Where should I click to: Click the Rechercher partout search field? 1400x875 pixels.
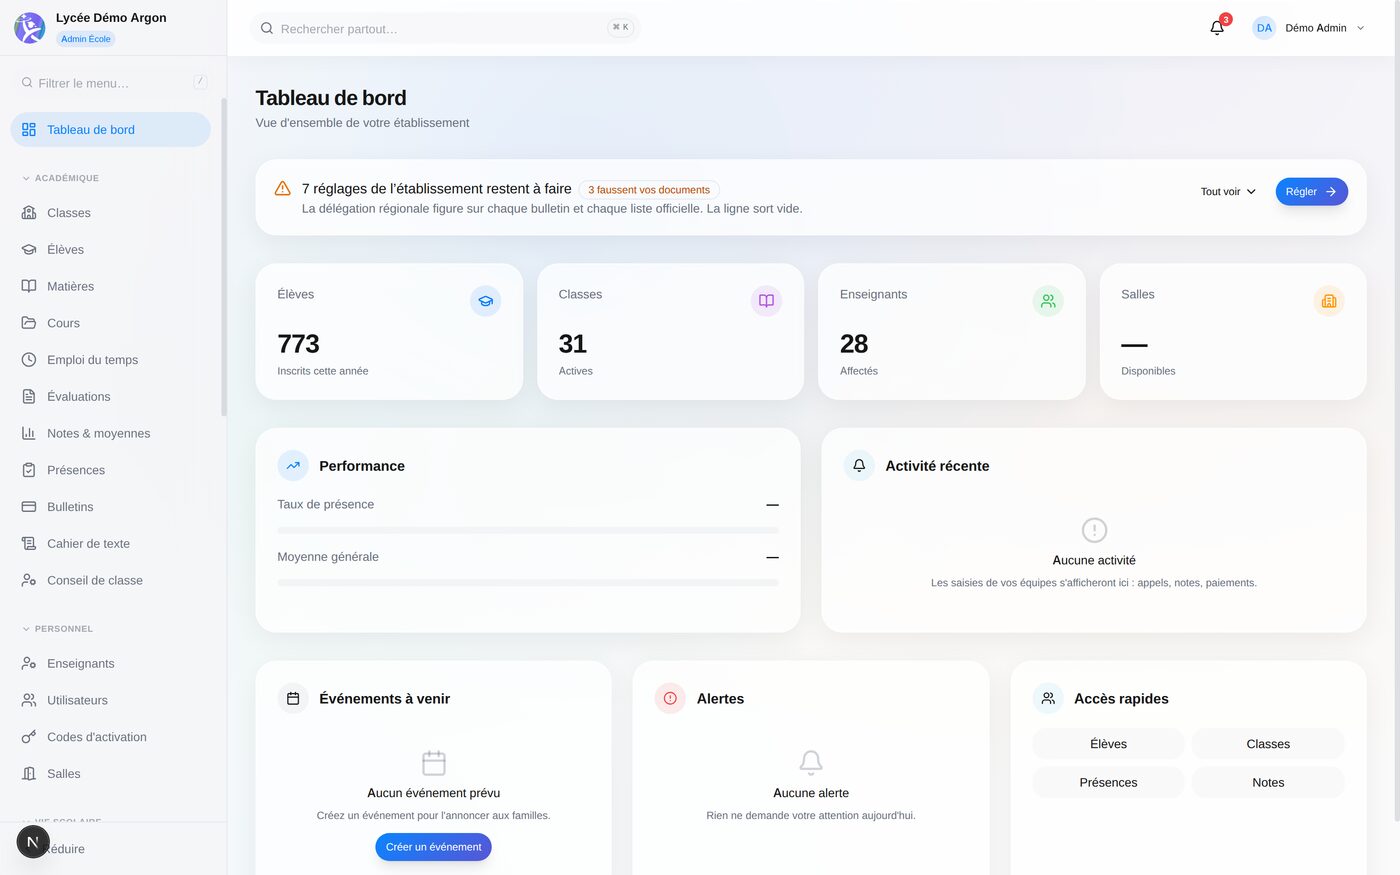pos(445,28)
